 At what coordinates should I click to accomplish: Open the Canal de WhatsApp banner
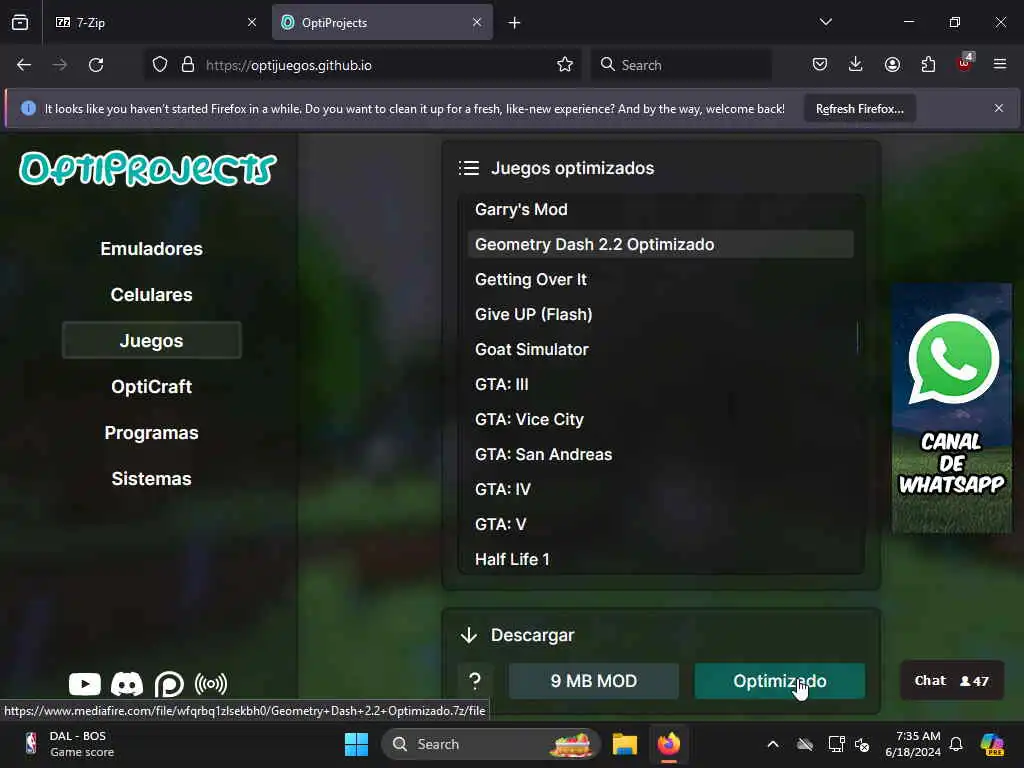pyautogui.click(x=952, y=408)
